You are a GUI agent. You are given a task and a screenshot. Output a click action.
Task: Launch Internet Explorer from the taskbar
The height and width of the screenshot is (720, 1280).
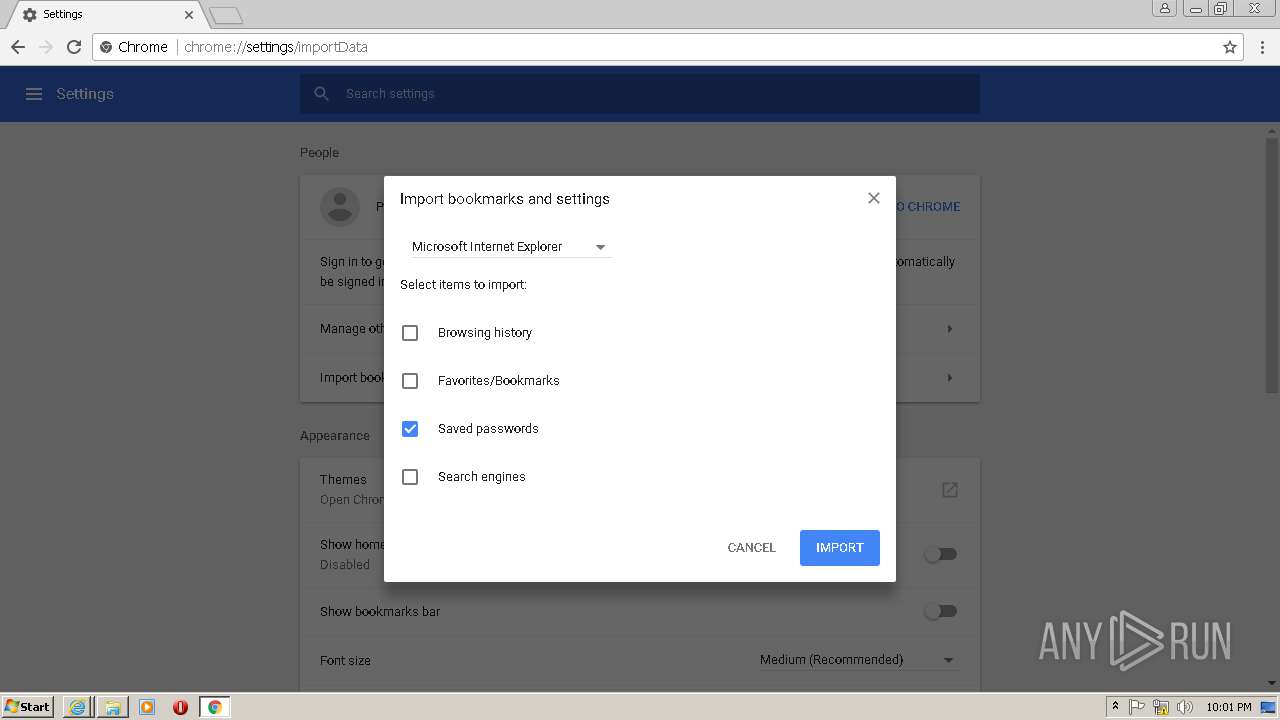pyautogui.click(x=77, y=707)
